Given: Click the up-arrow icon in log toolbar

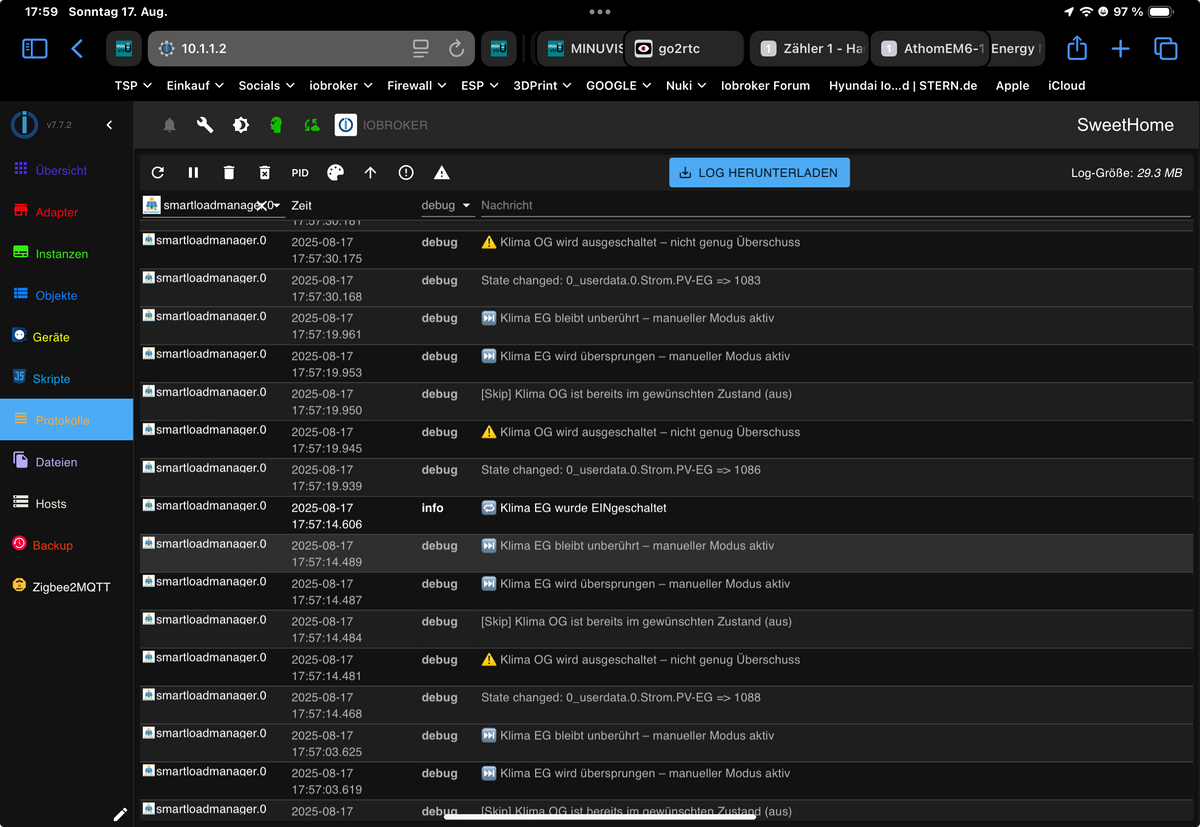Looking at the screenshot, I should click(x=370, y=172).
